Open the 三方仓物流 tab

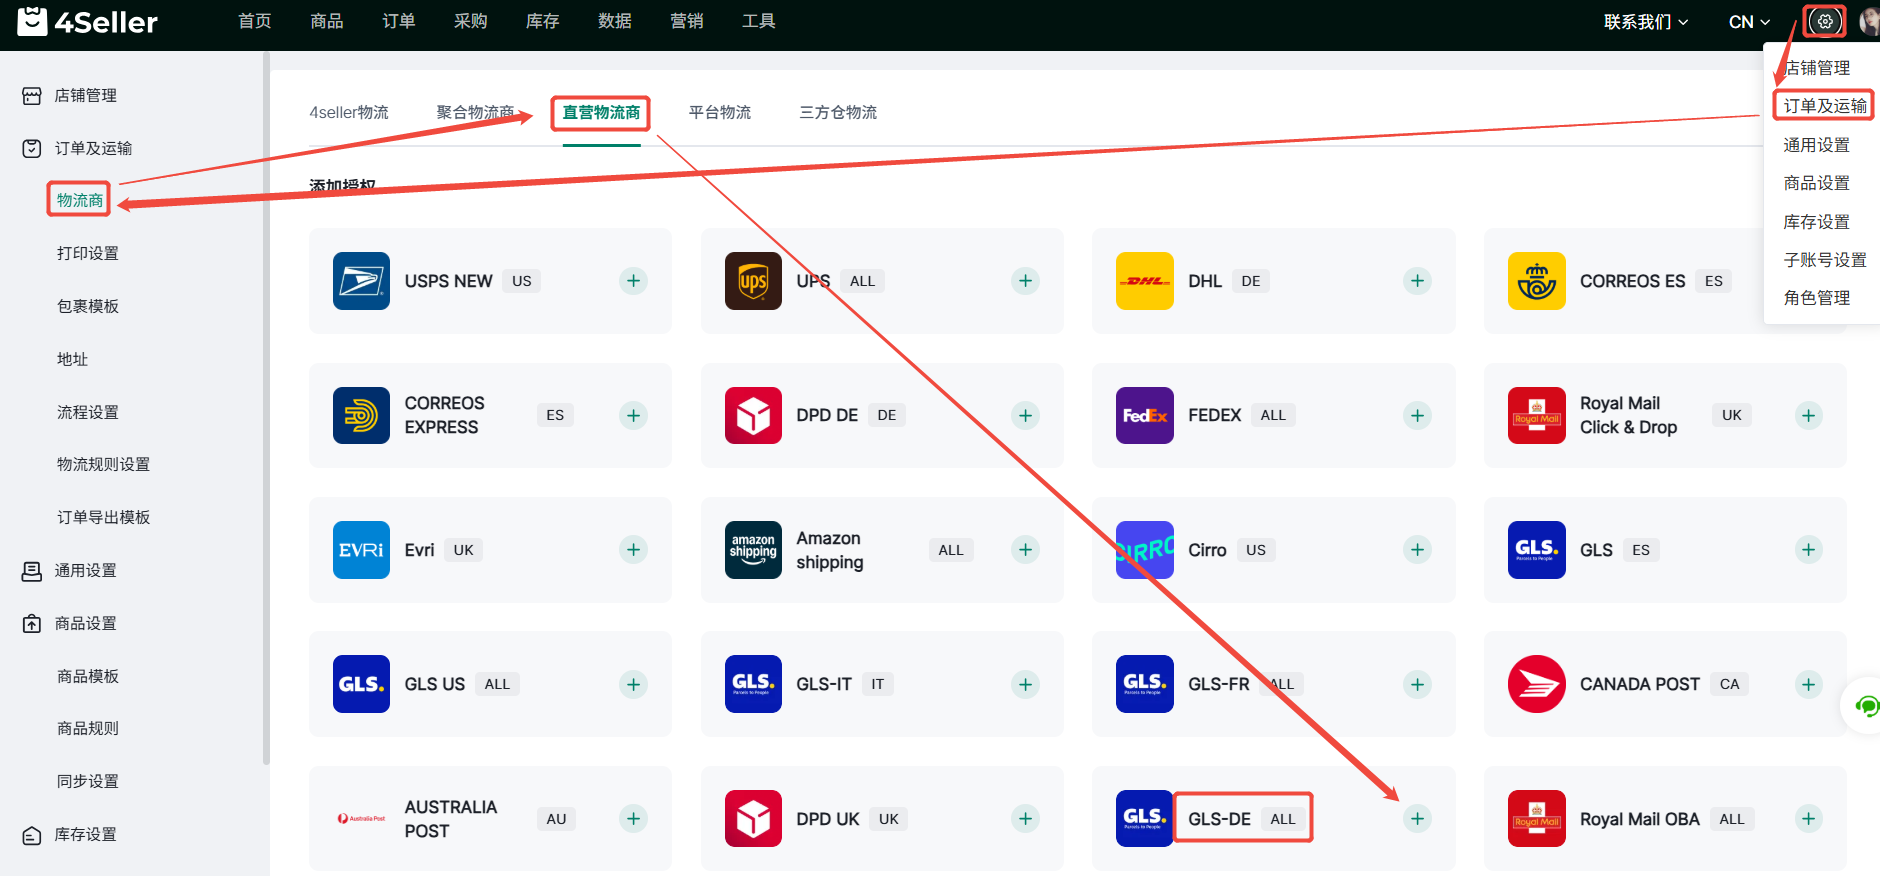click(838, 112)
